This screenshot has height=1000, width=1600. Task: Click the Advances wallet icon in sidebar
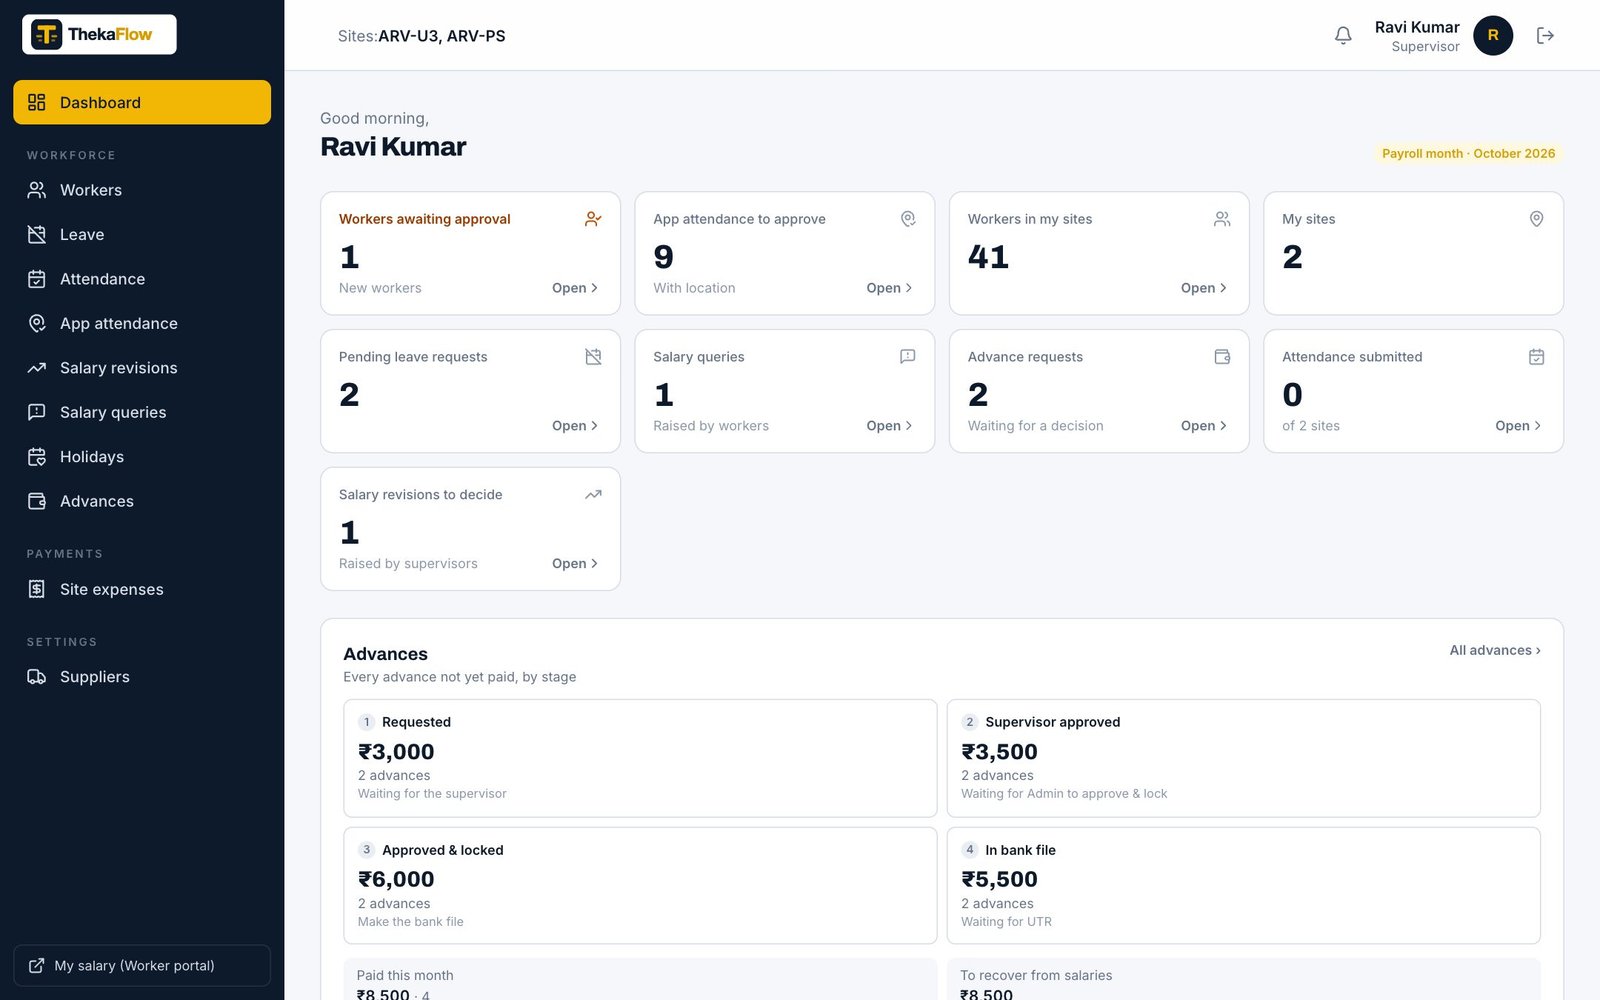pos(37,501)
